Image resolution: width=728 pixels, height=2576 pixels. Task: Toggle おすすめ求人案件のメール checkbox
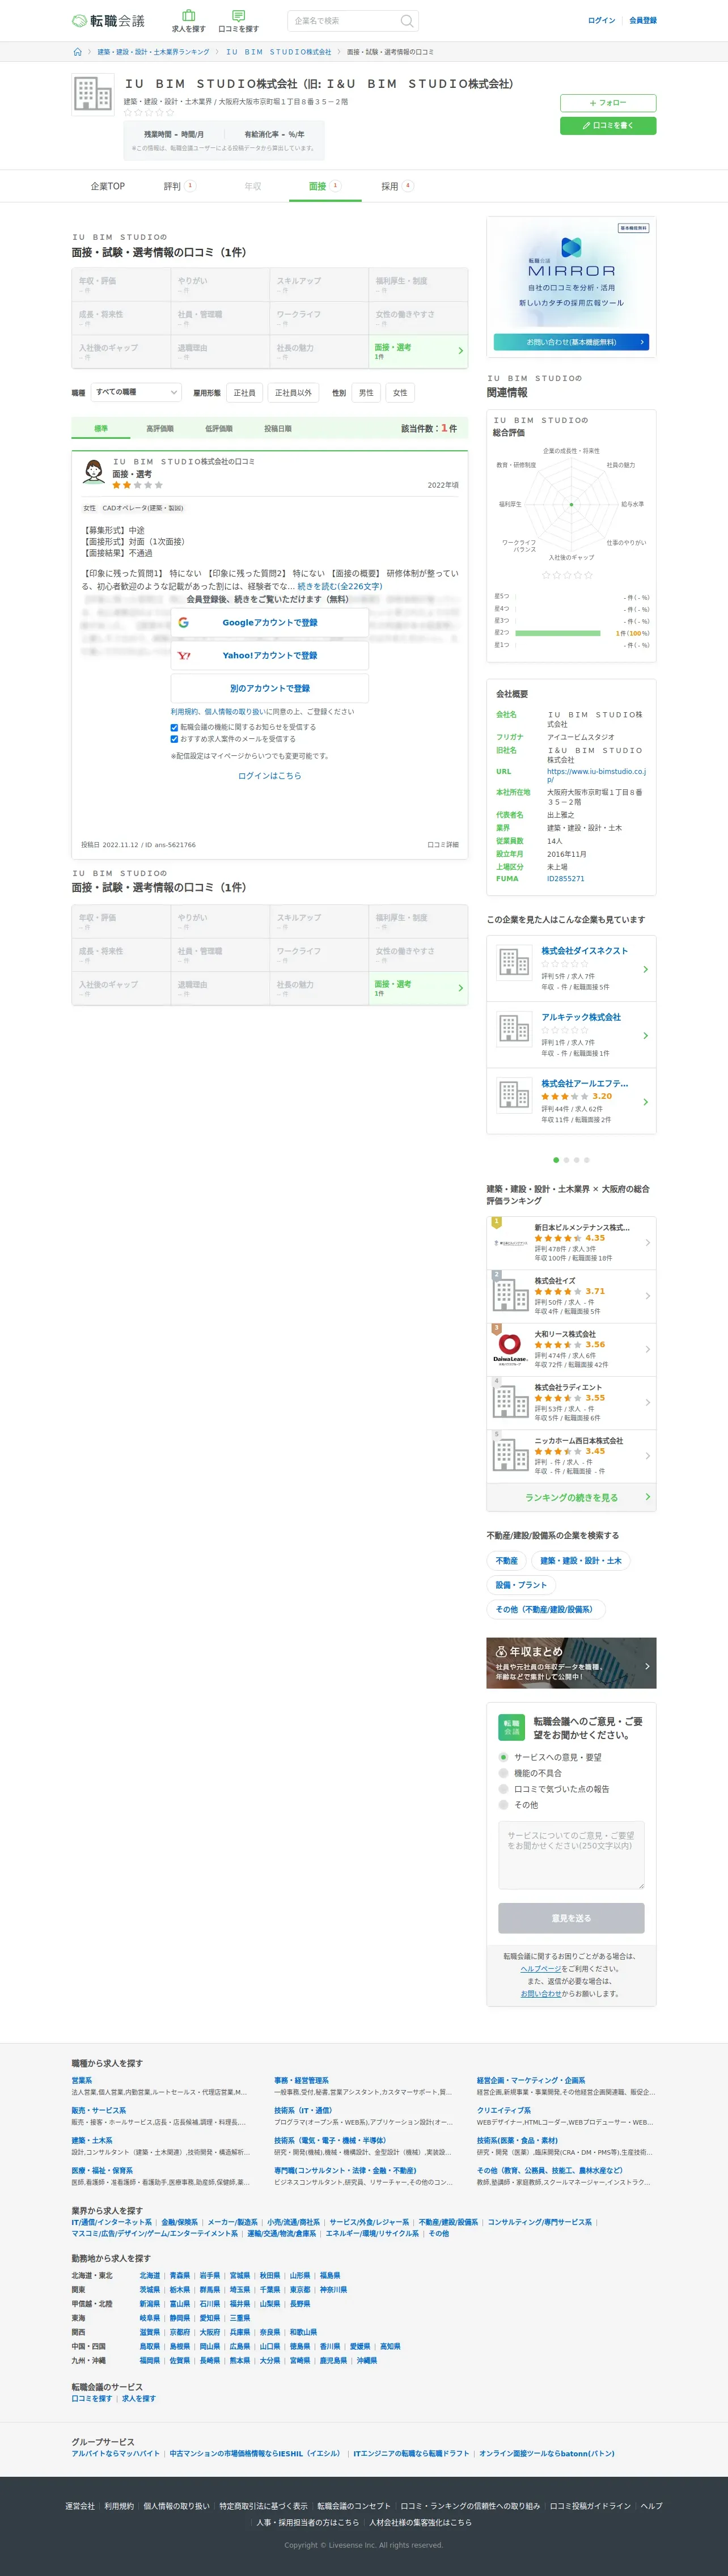pos(174,740)
